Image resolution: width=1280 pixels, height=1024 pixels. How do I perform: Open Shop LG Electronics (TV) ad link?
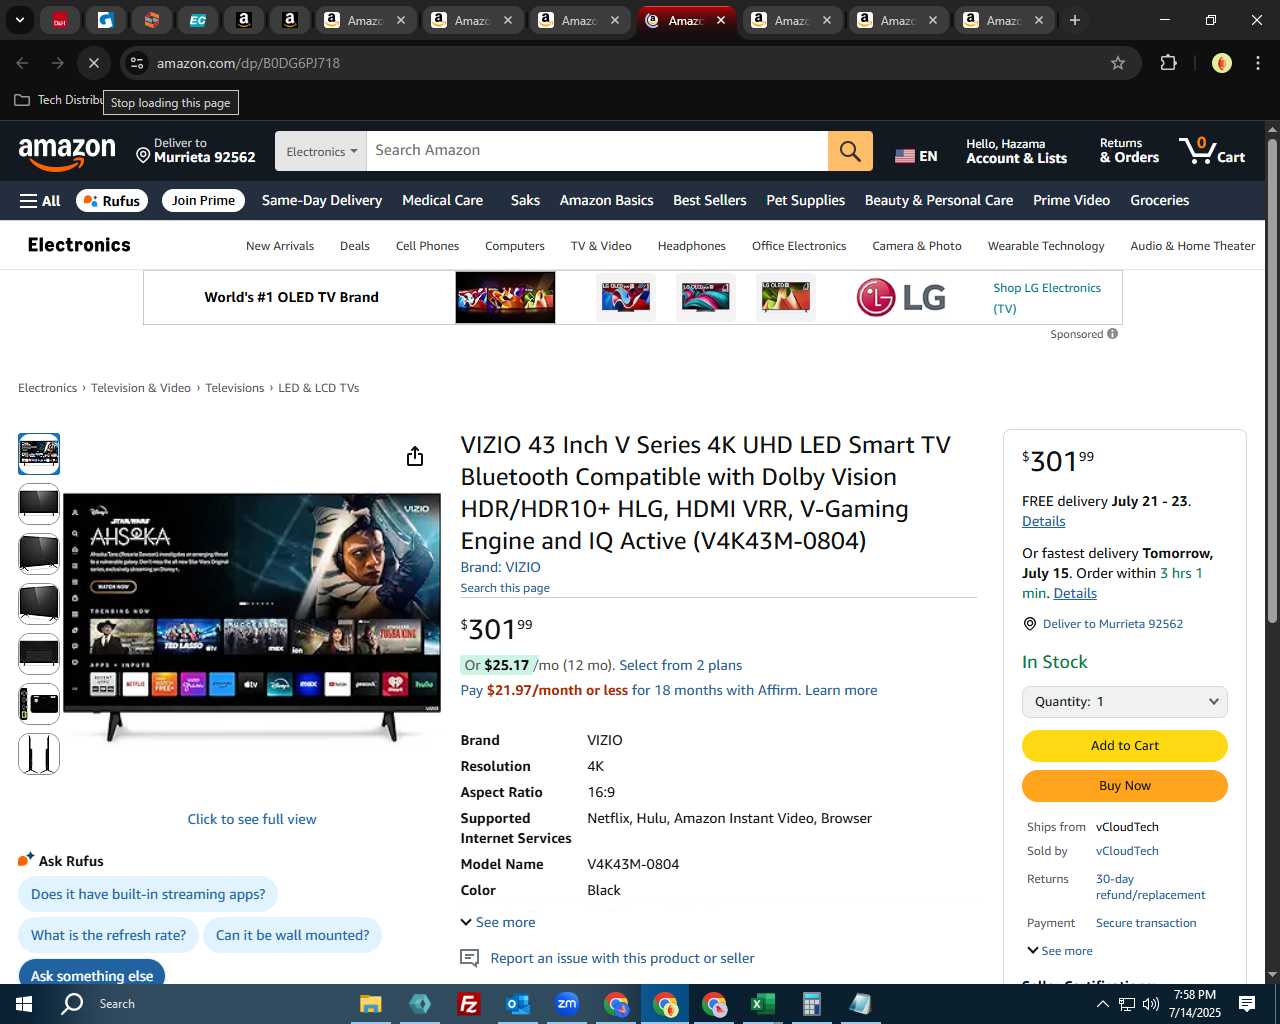(1047, 298)
